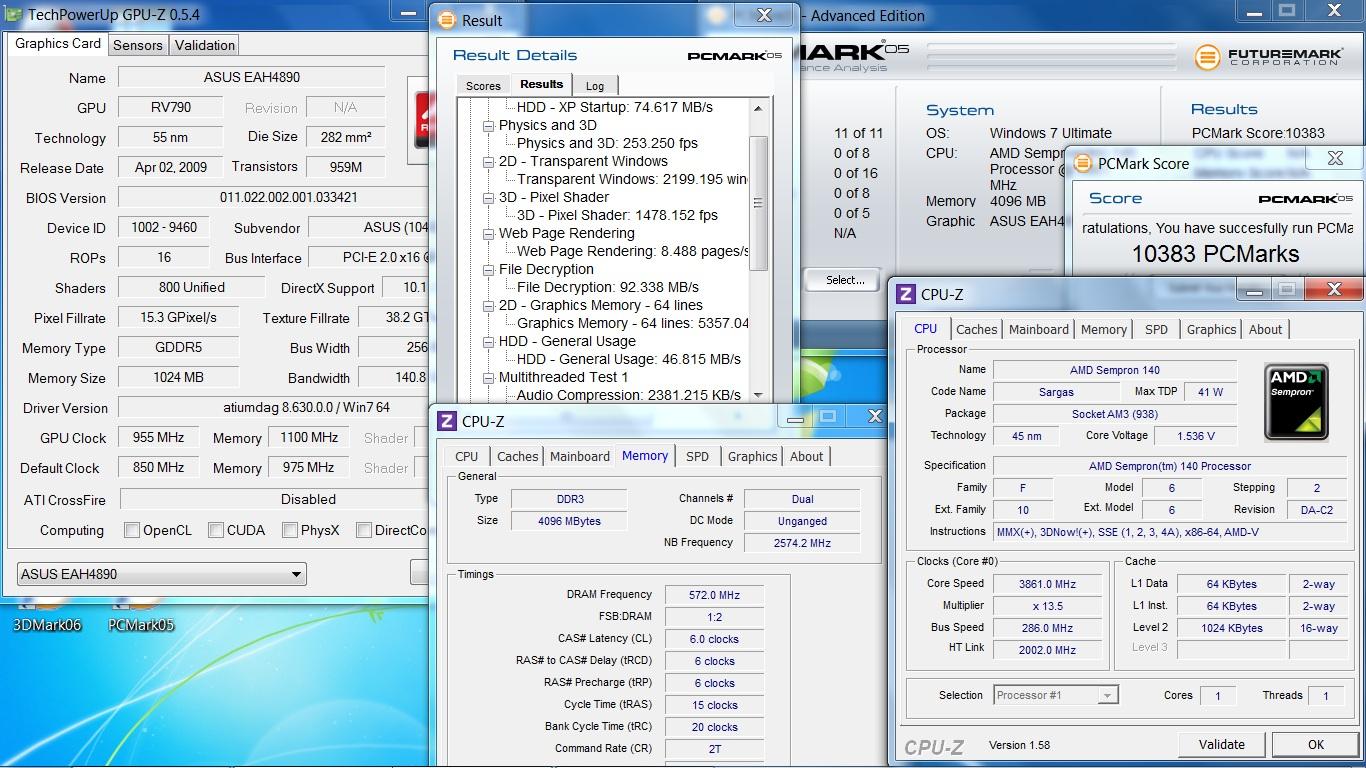The height and width of the screenshot is (768, 1366).
Task: Click the PCMark05 logo in Result Details
Action: click(734, 56)
